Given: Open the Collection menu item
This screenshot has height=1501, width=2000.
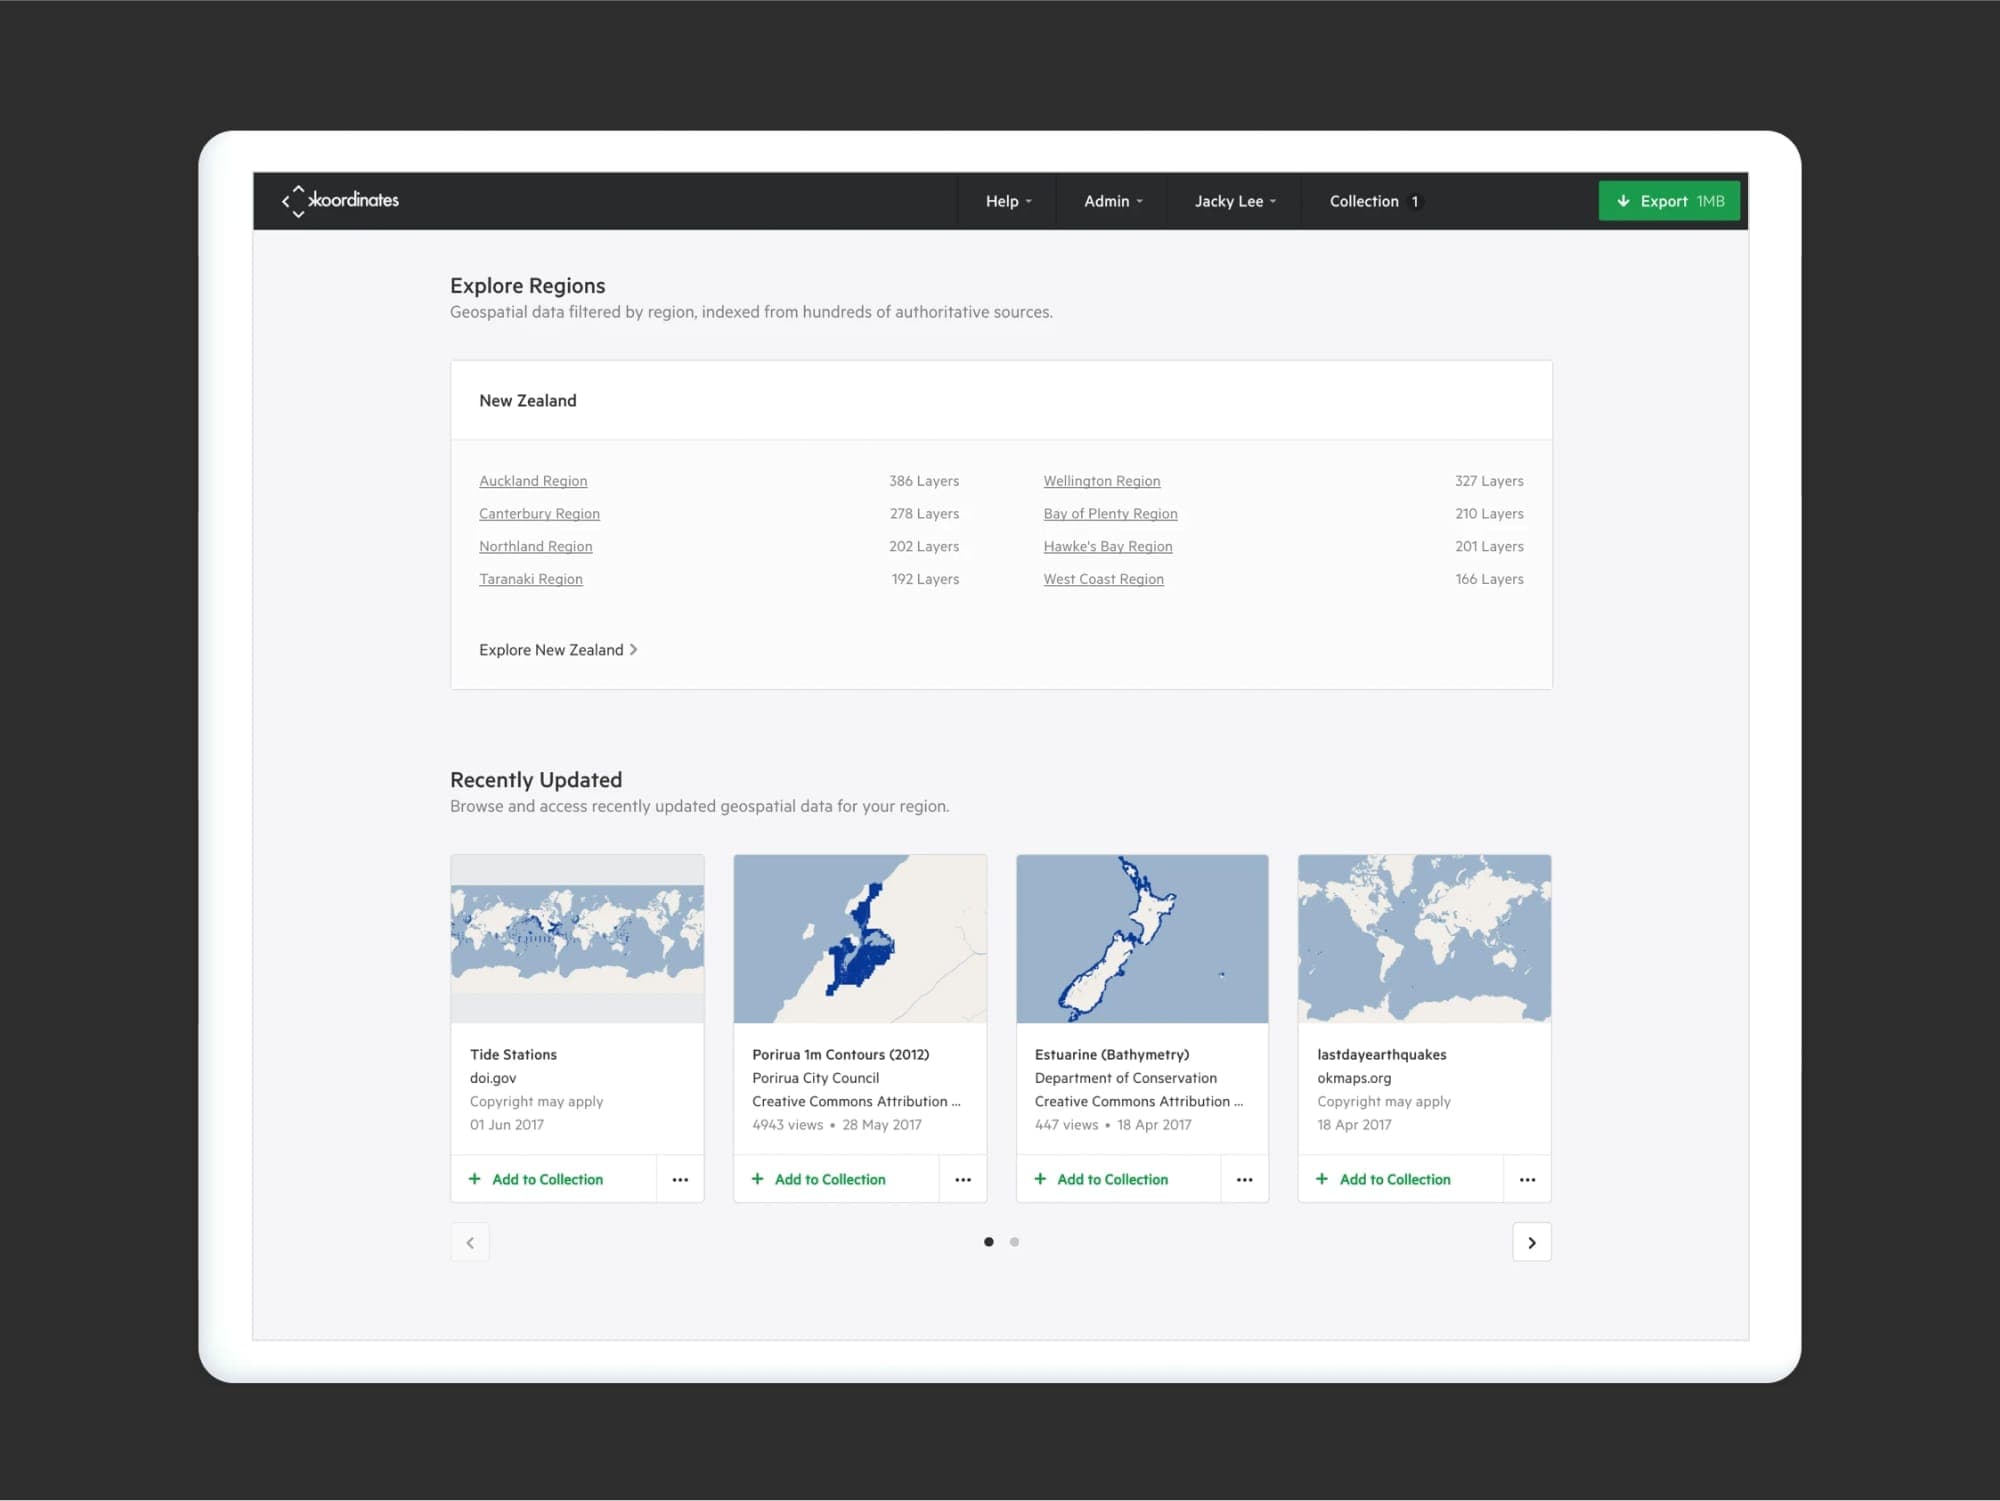Looking at the screenshot, I should pos(1374,201).
